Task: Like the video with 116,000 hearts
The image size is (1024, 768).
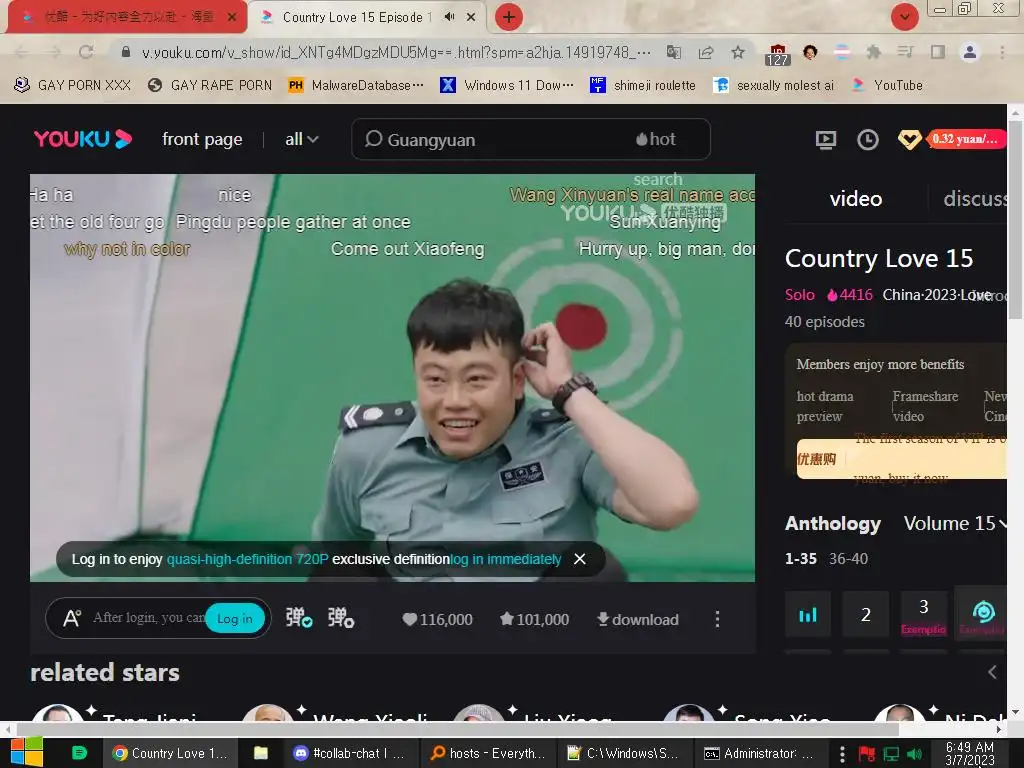Action: point(437,619)
